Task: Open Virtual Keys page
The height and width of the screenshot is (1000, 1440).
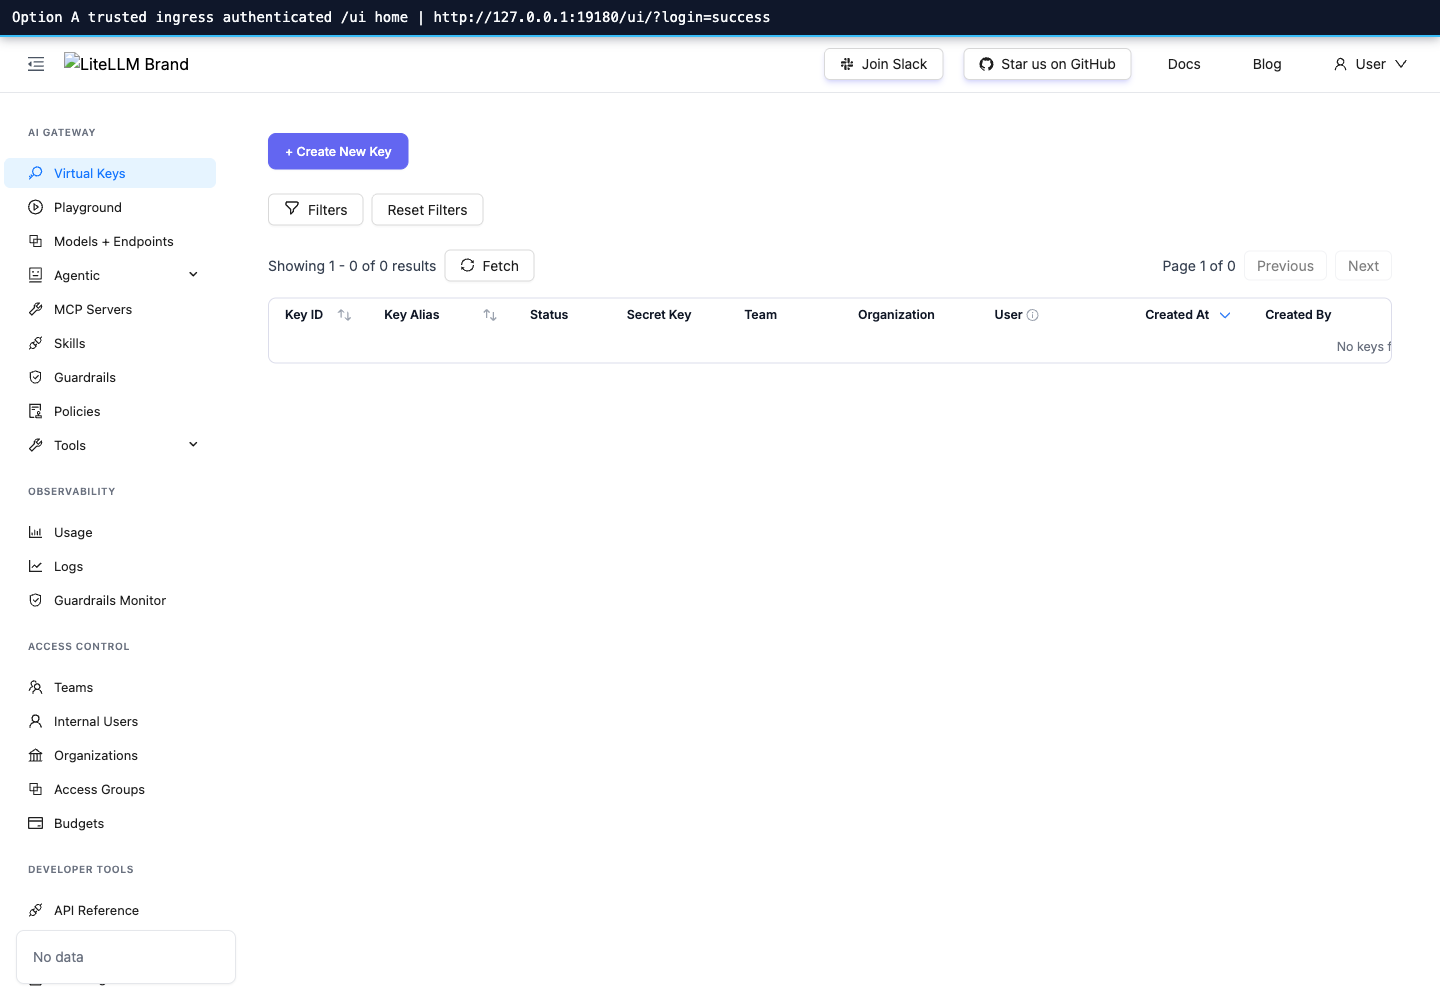Action: pyautogui.click(x=110, y=173)
